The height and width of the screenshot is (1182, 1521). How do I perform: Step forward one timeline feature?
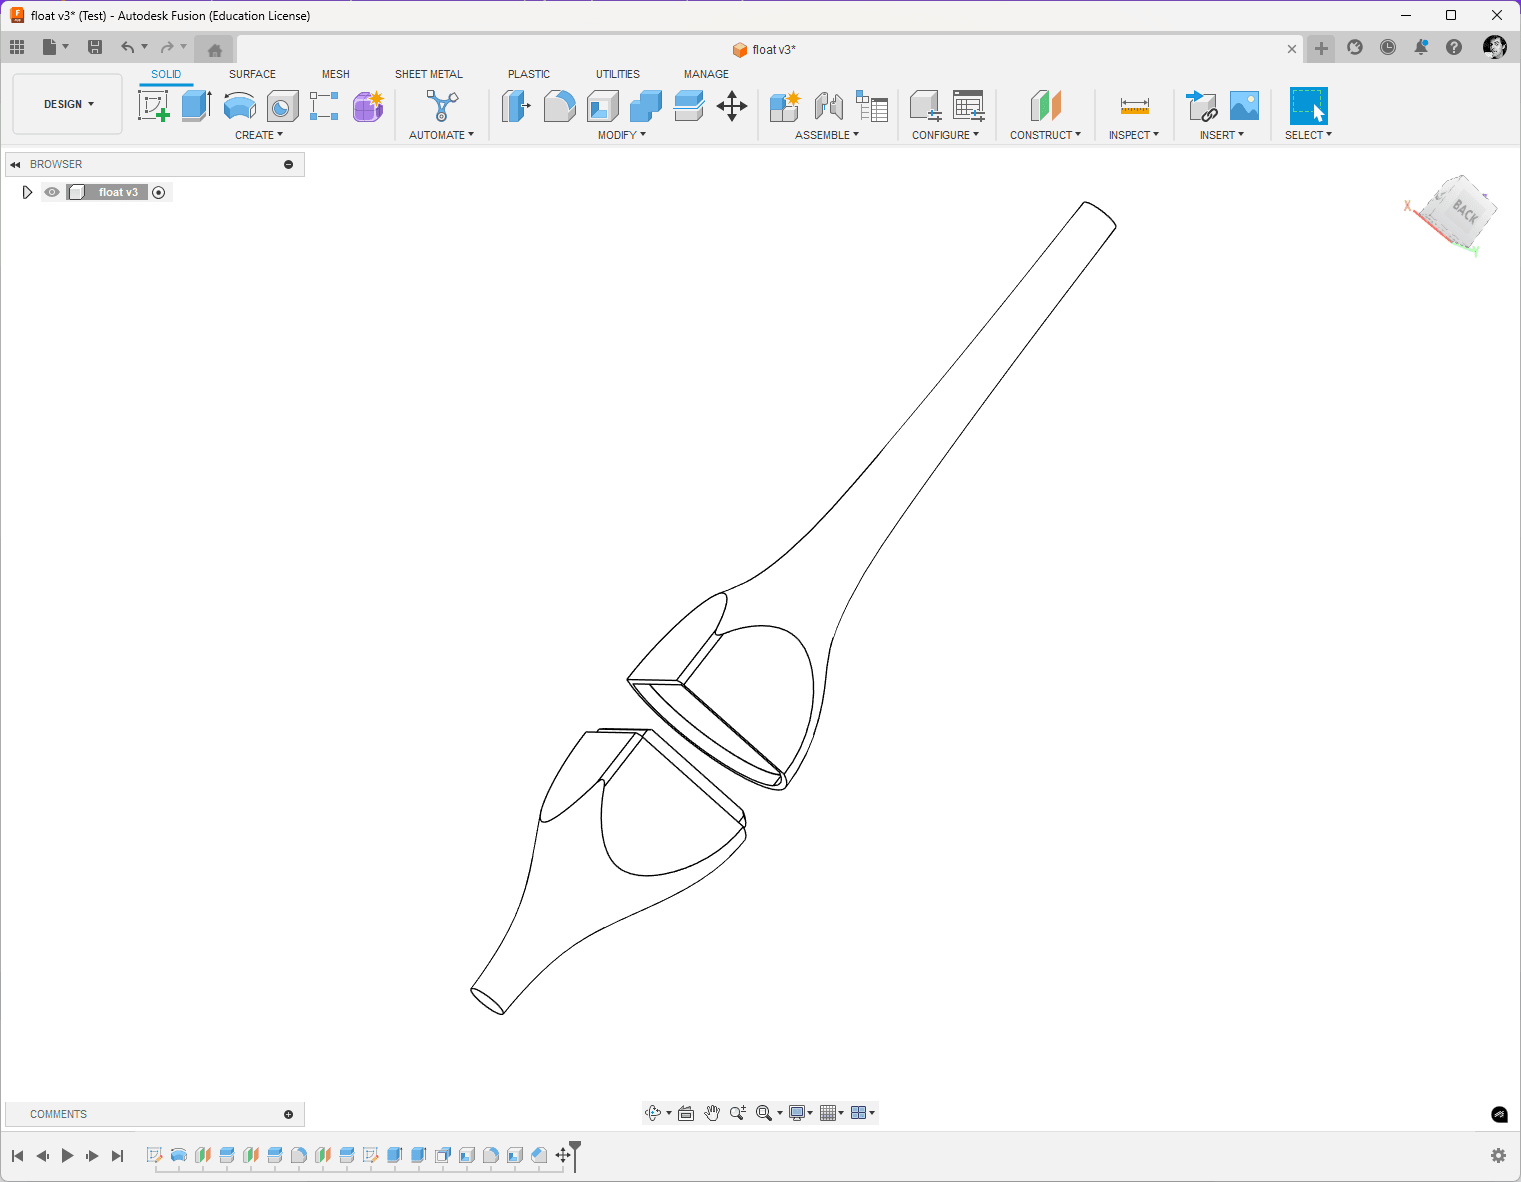point(92,1156)
